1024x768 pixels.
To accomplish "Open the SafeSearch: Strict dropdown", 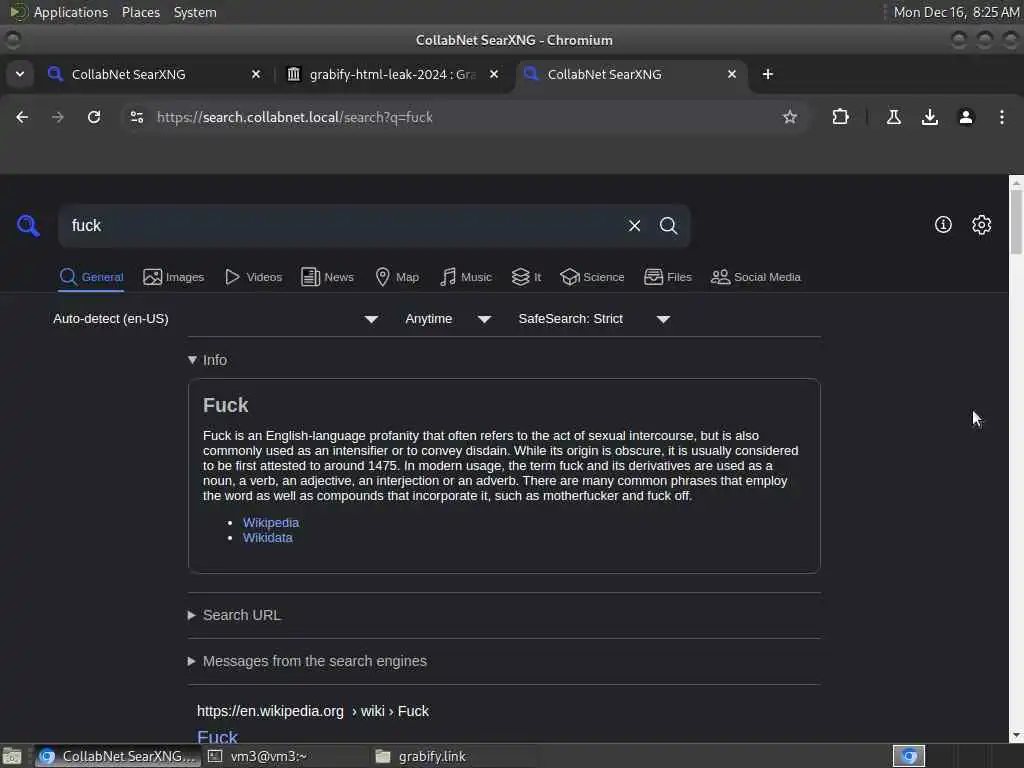I will pyautogui.click(x=594, y=319).
